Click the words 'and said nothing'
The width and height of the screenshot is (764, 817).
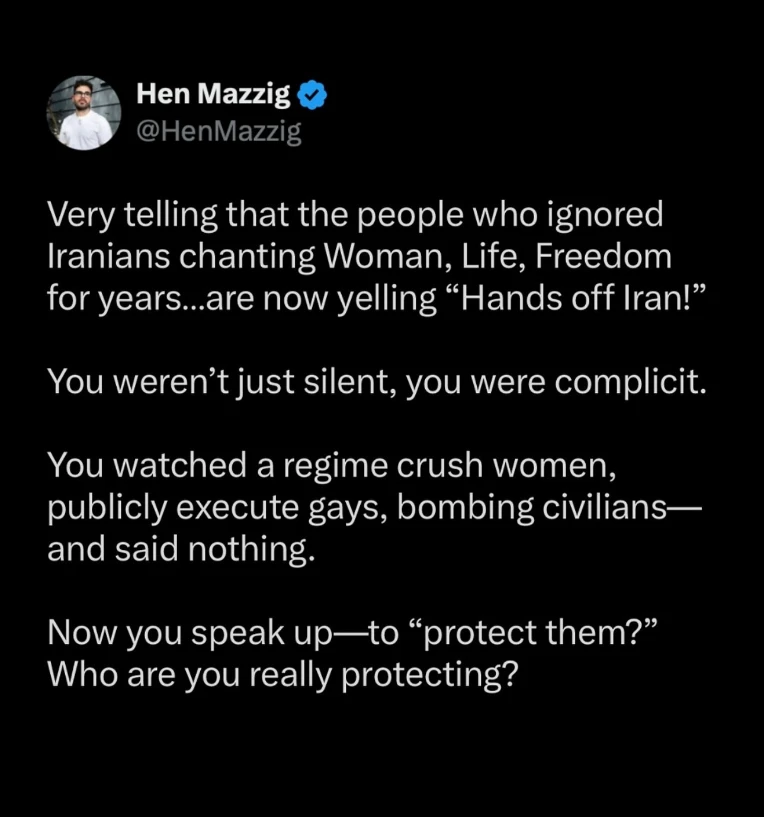[x=181, y=549]
